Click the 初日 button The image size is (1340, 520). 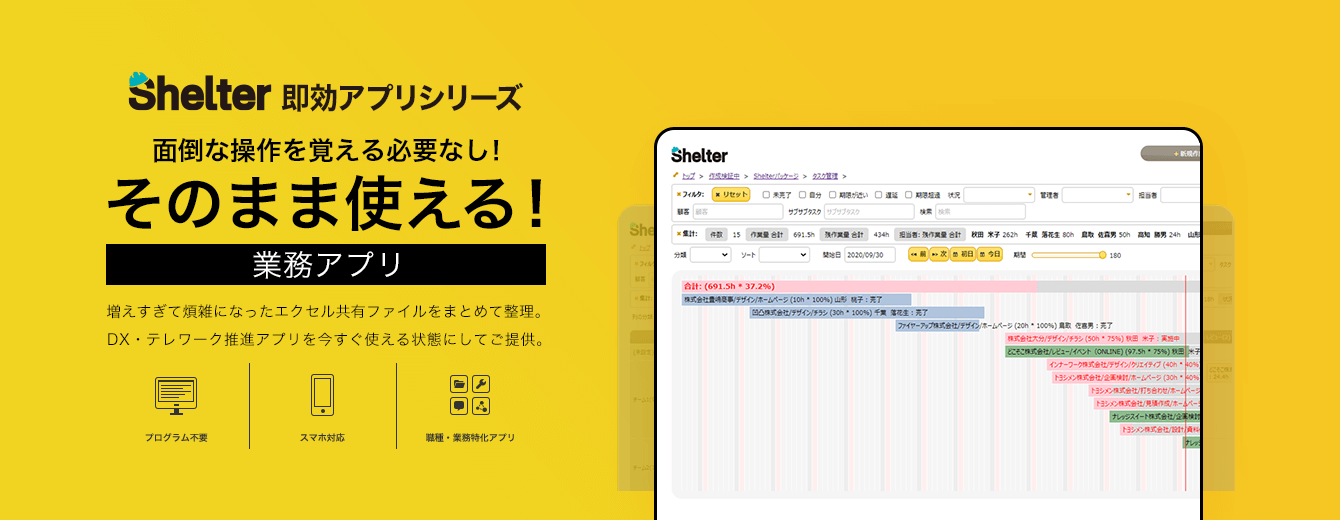(x=962, y=254)
